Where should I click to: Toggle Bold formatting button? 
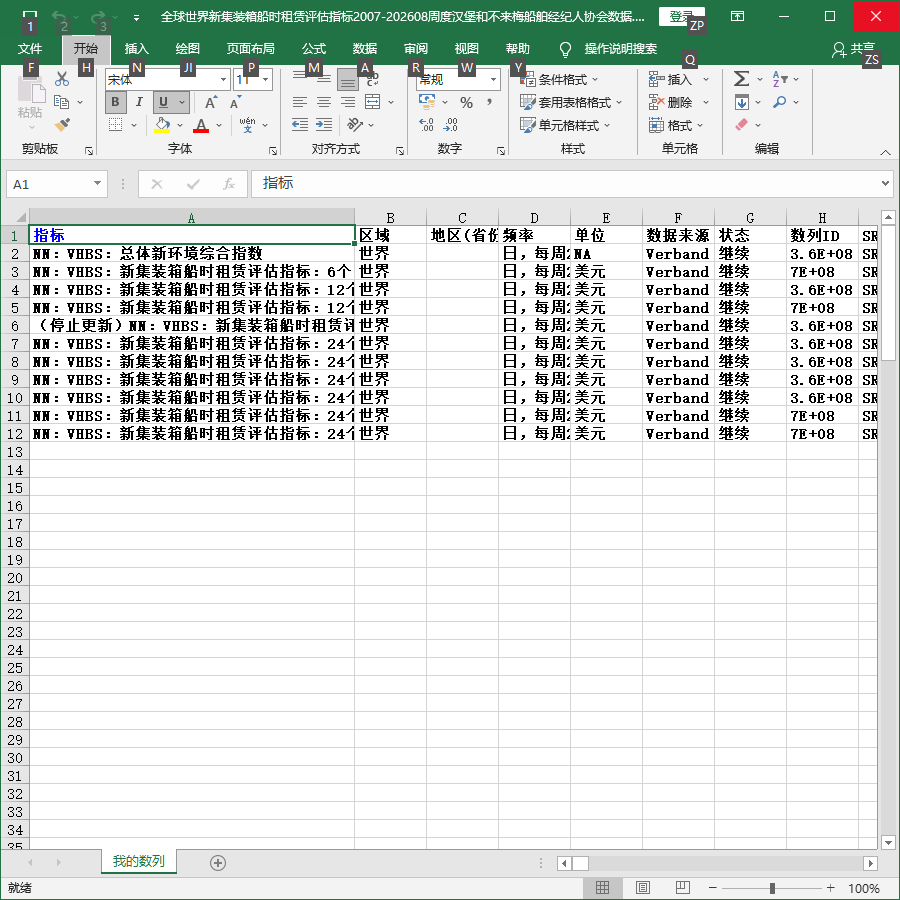point(115,102)
